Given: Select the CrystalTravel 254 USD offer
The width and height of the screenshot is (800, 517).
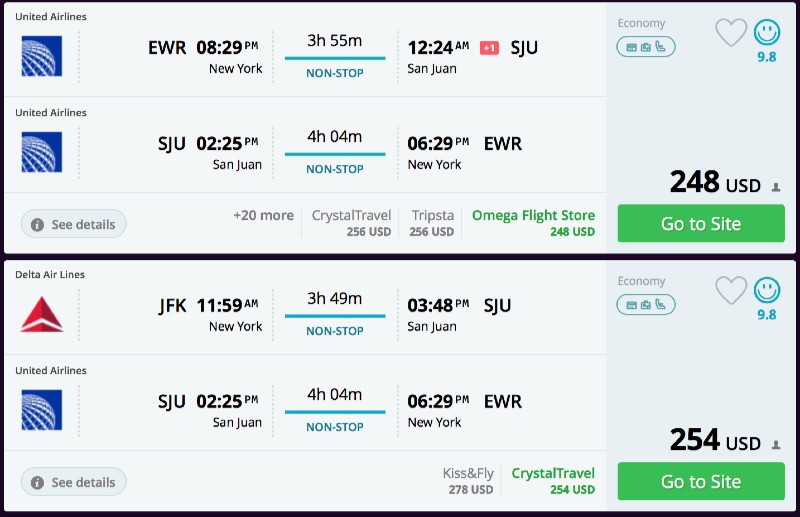Looking at the screenshot, I should click(553, 481).
